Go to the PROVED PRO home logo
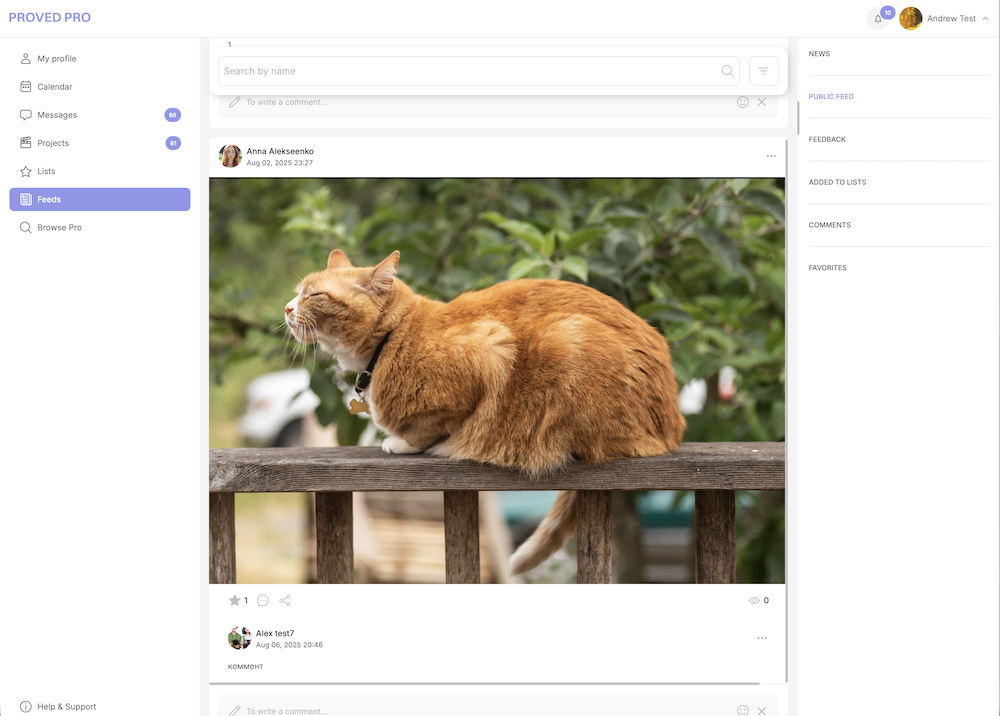The height and width of the screenshot is (716, 1000). click(x=50, y=18)
